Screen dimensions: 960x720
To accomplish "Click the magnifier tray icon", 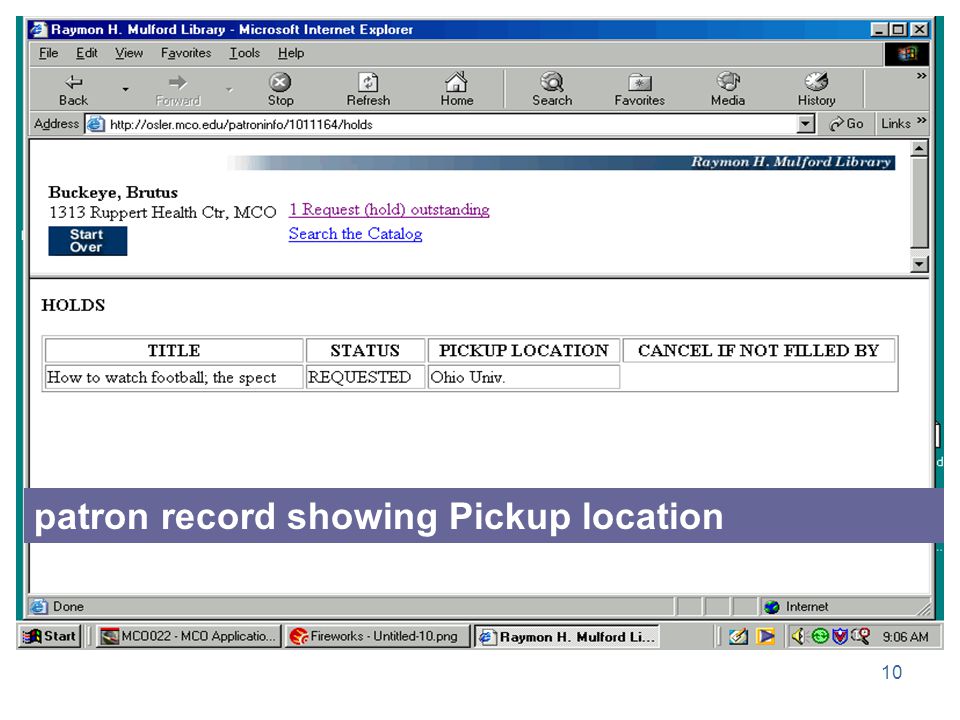I will click(861, 637).
